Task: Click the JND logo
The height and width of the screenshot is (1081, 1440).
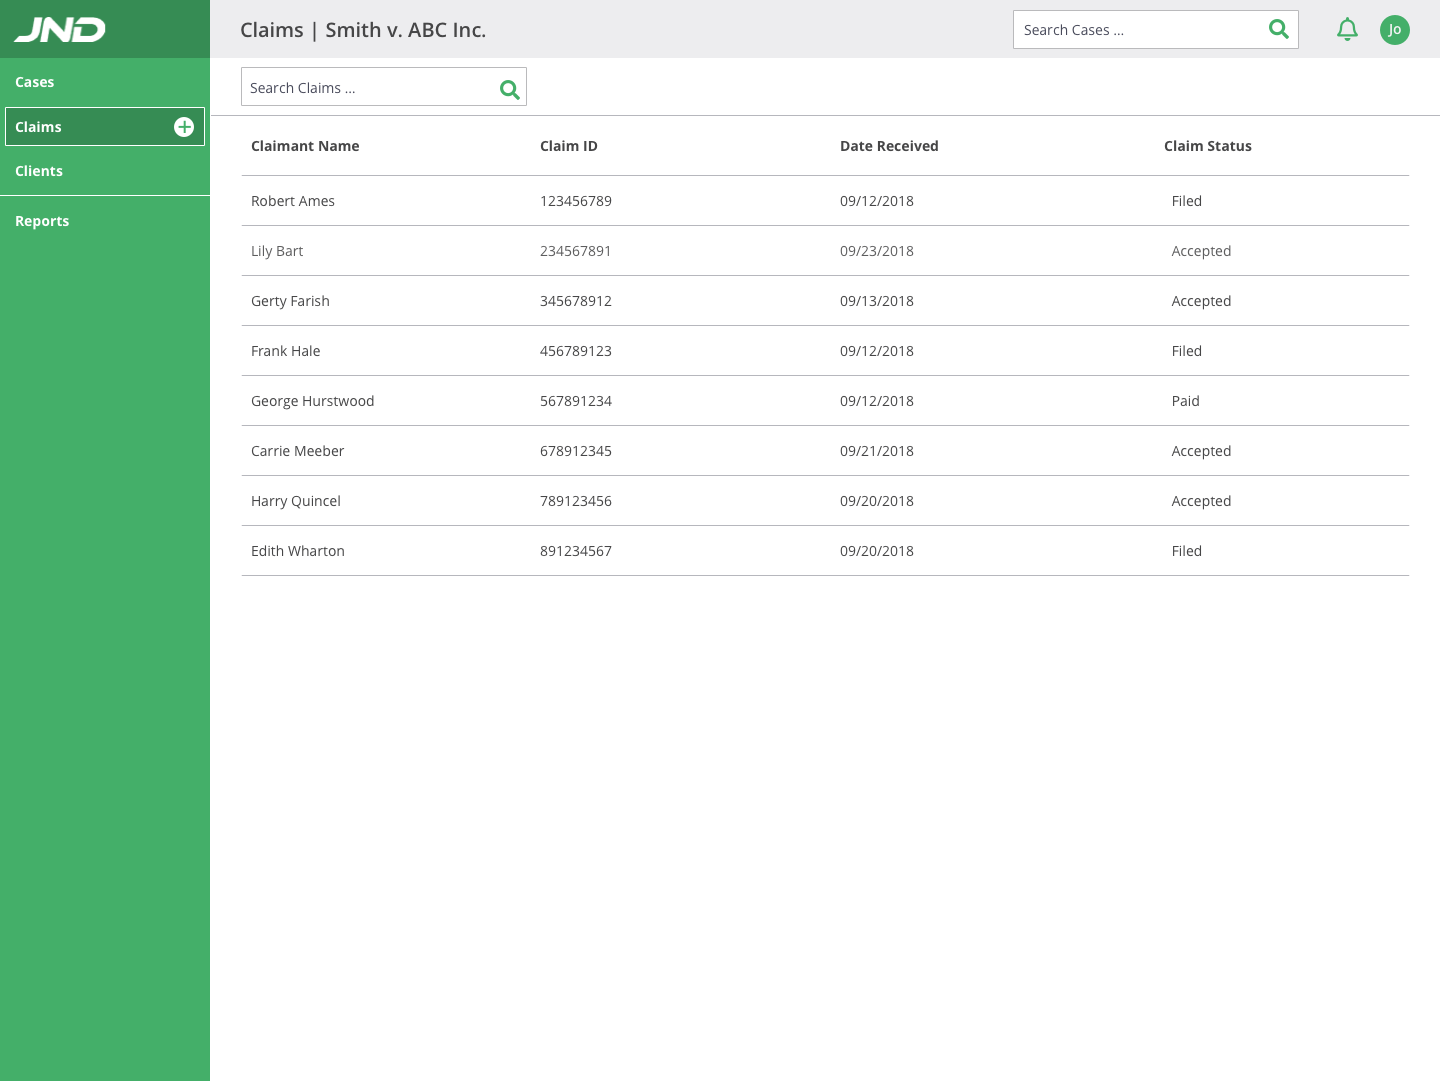Action: point(60,30)
